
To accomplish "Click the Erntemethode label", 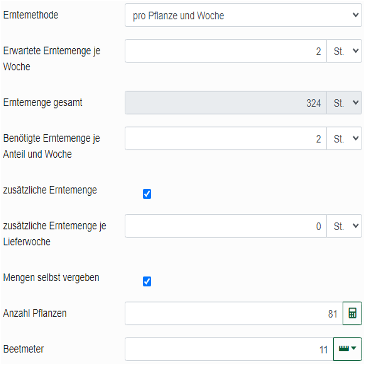I will (x=31, y=15).
